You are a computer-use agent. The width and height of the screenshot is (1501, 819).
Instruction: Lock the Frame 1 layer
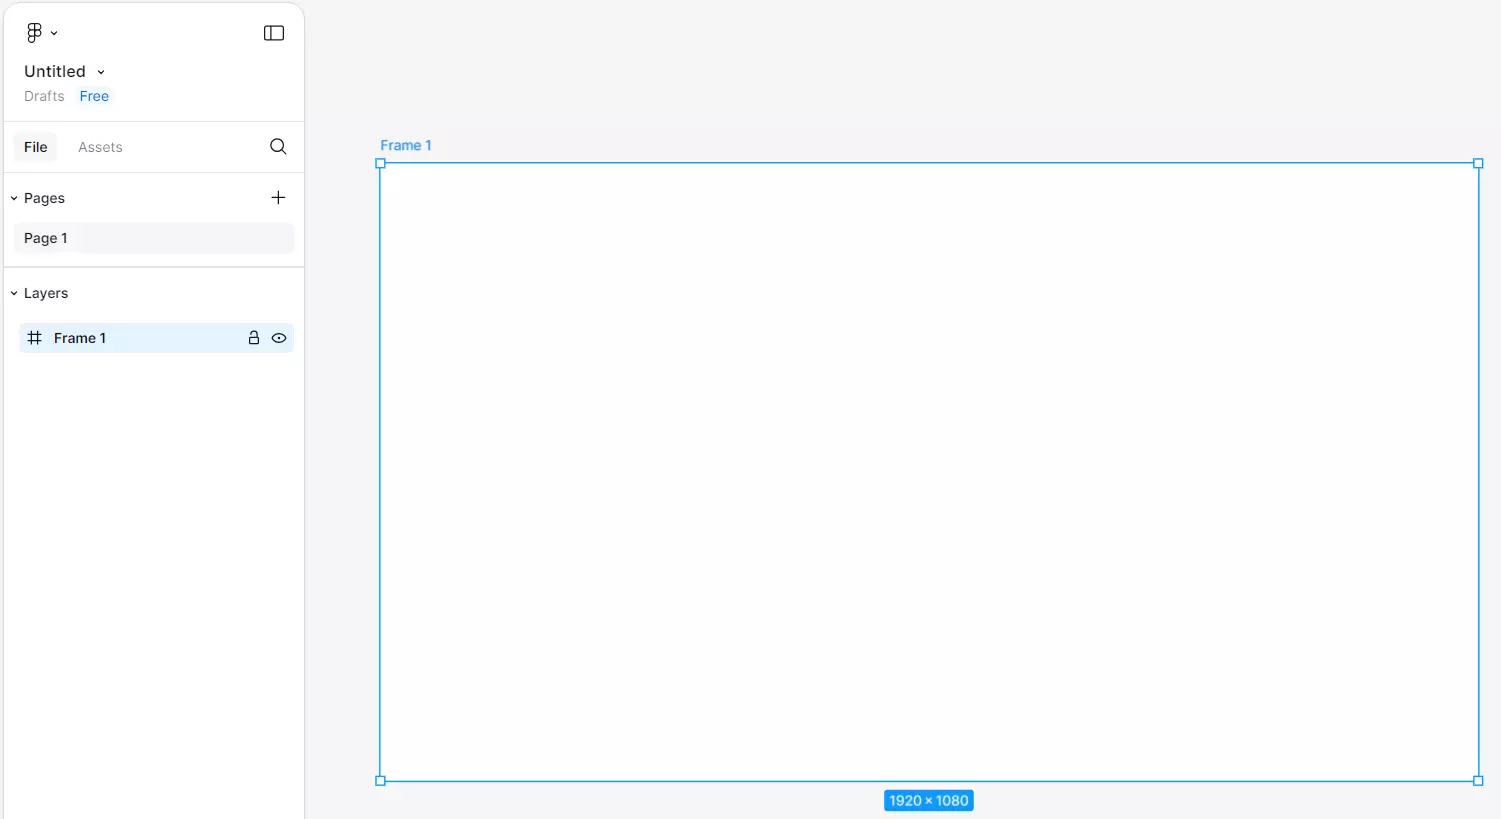click(x=254, y=338)
